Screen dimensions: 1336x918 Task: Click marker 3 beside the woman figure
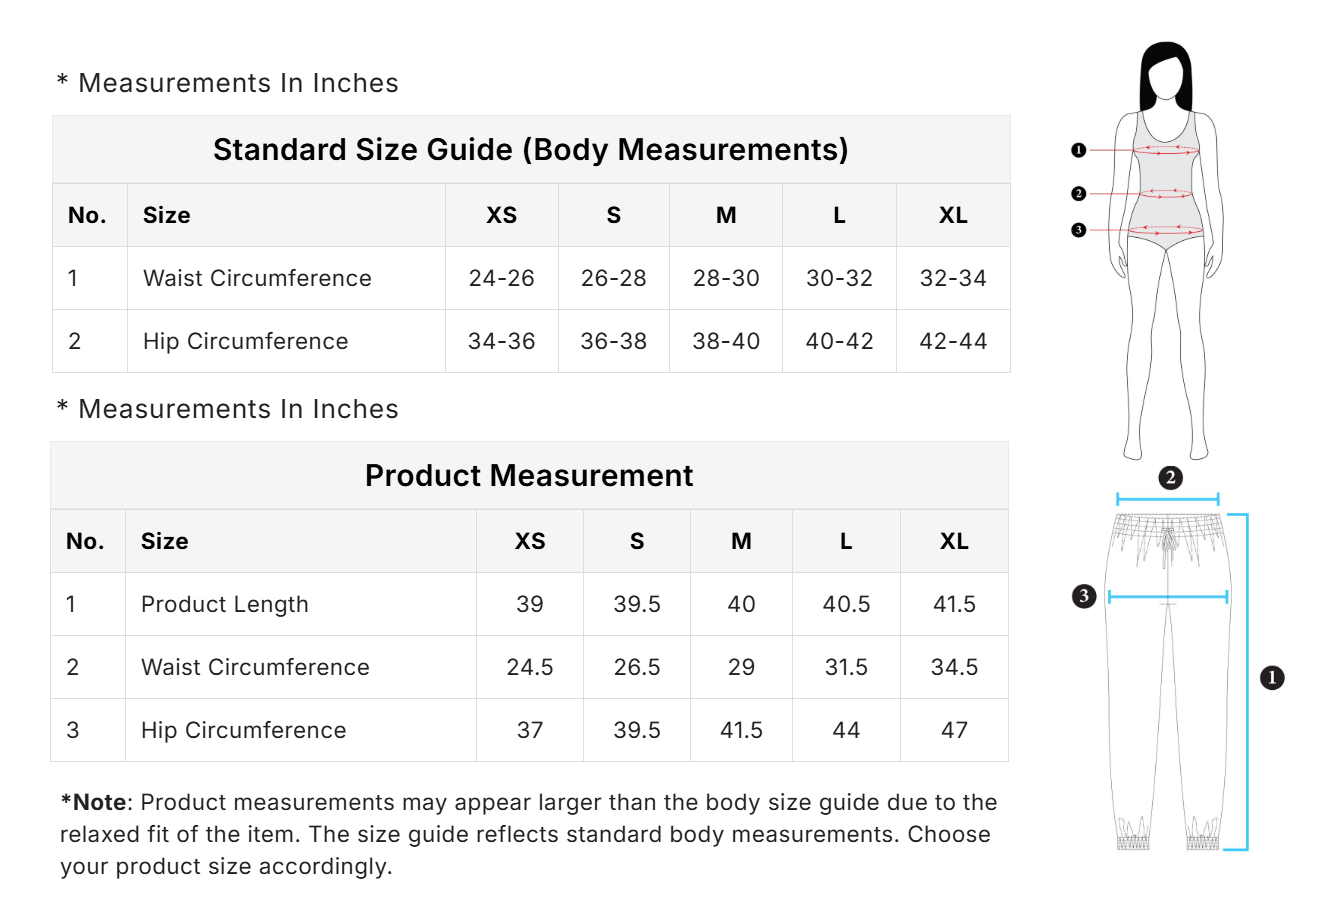point(1078,230)
